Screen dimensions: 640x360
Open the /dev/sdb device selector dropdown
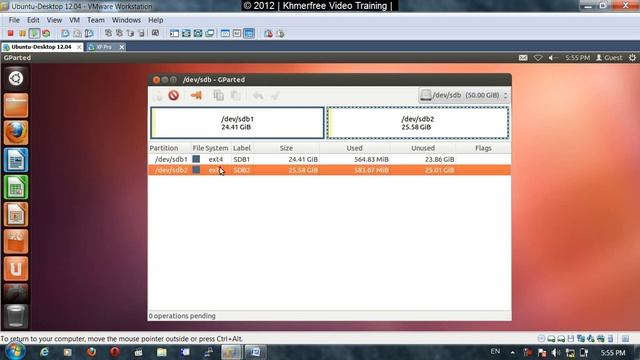pyautogui.click(x=464, y=95)
